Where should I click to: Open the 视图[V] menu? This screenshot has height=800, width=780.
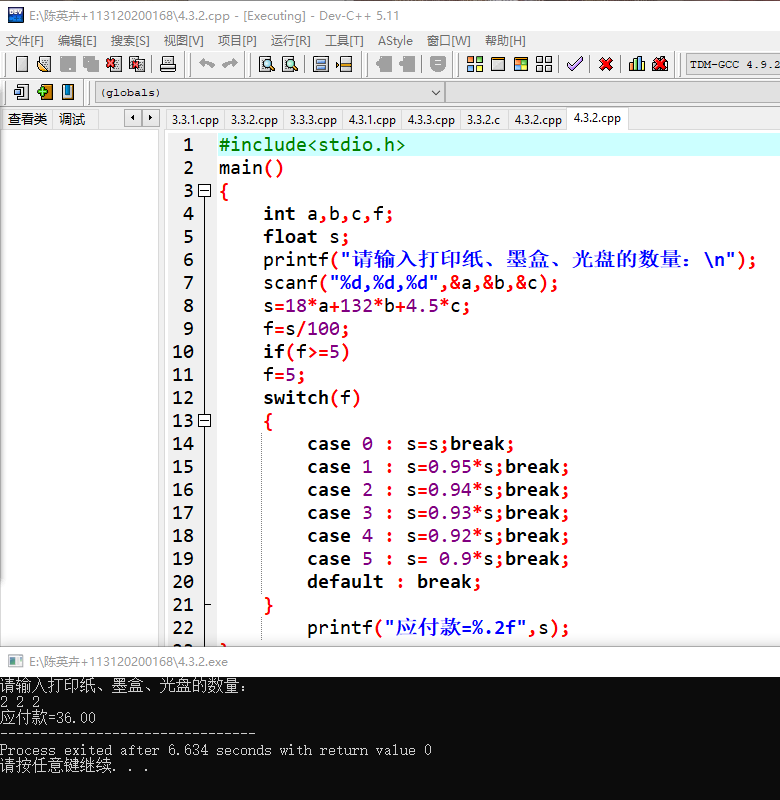pos(183,41)
